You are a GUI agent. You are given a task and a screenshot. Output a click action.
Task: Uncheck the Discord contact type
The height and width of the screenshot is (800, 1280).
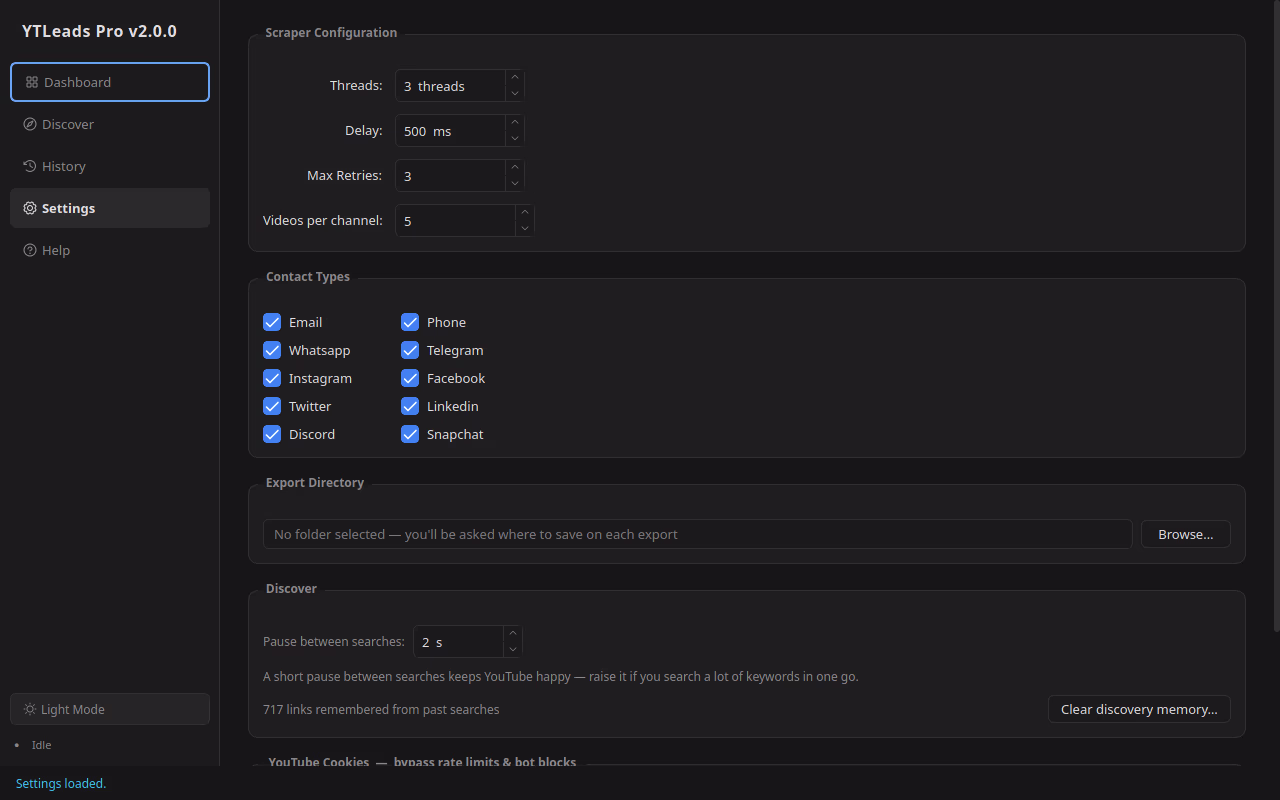point(272,434)
